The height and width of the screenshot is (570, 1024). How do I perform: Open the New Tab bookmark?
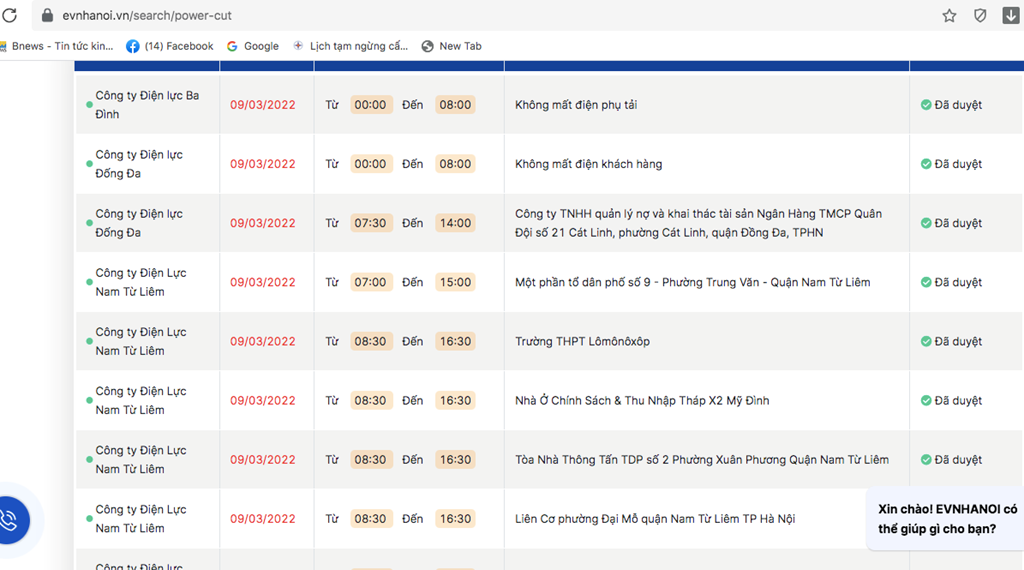click(x=452, y=46)
